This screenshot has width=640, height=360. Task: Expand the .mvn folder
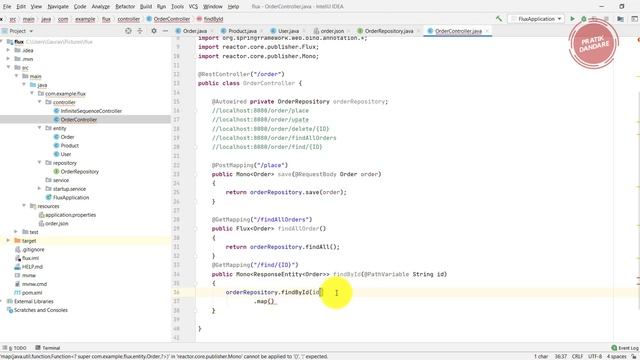pos(8,59)
